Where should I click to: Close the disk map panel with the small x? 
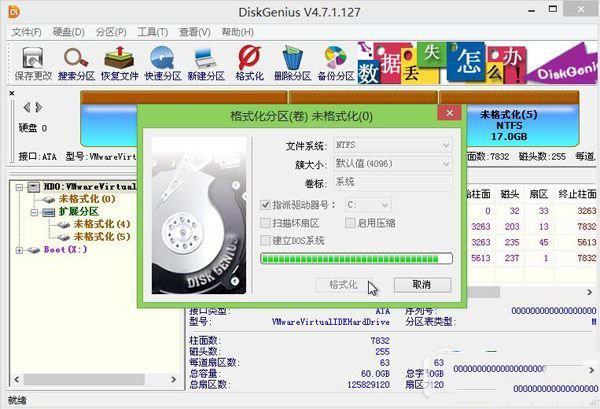[x=12, y=93]
